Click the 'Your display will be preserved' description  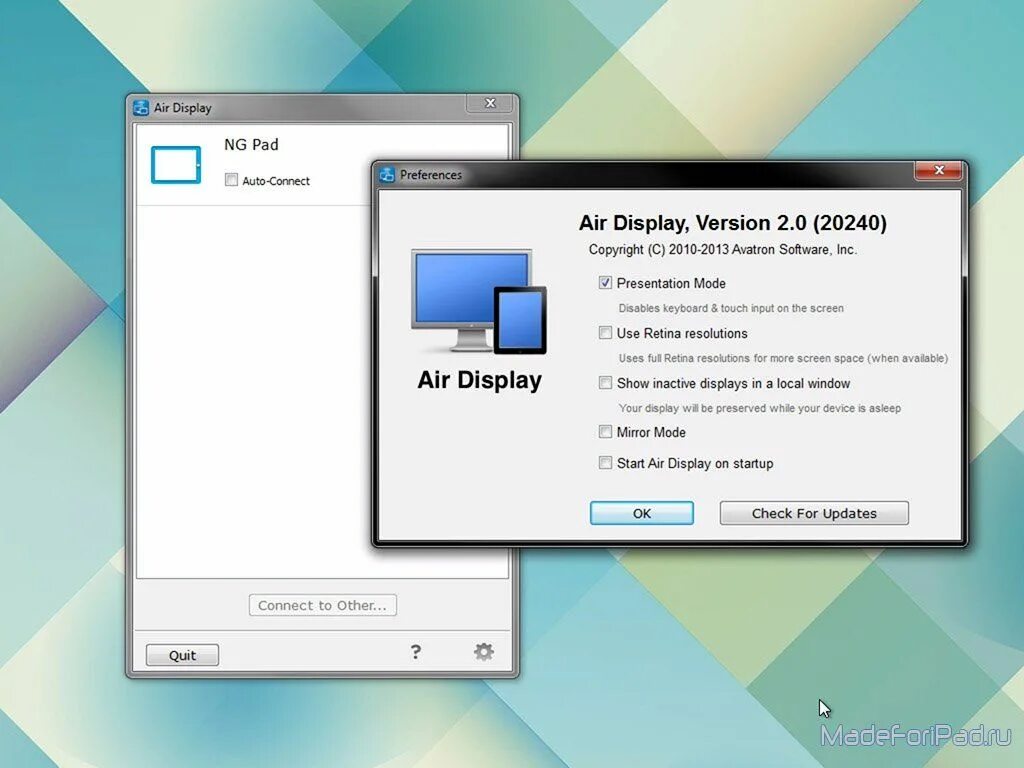[x=760, y=408]
